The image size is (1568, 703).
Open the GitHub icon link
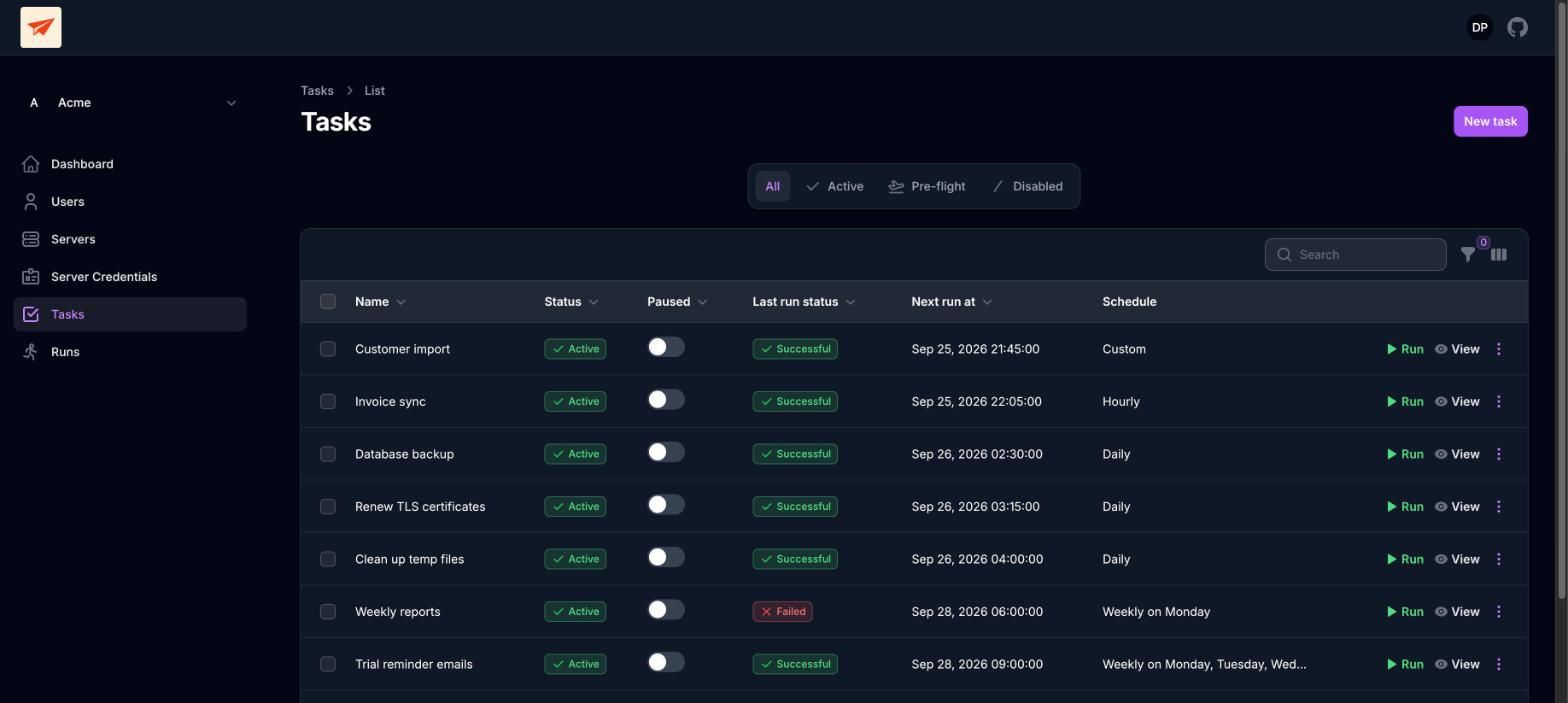[x=1517, y=28]
